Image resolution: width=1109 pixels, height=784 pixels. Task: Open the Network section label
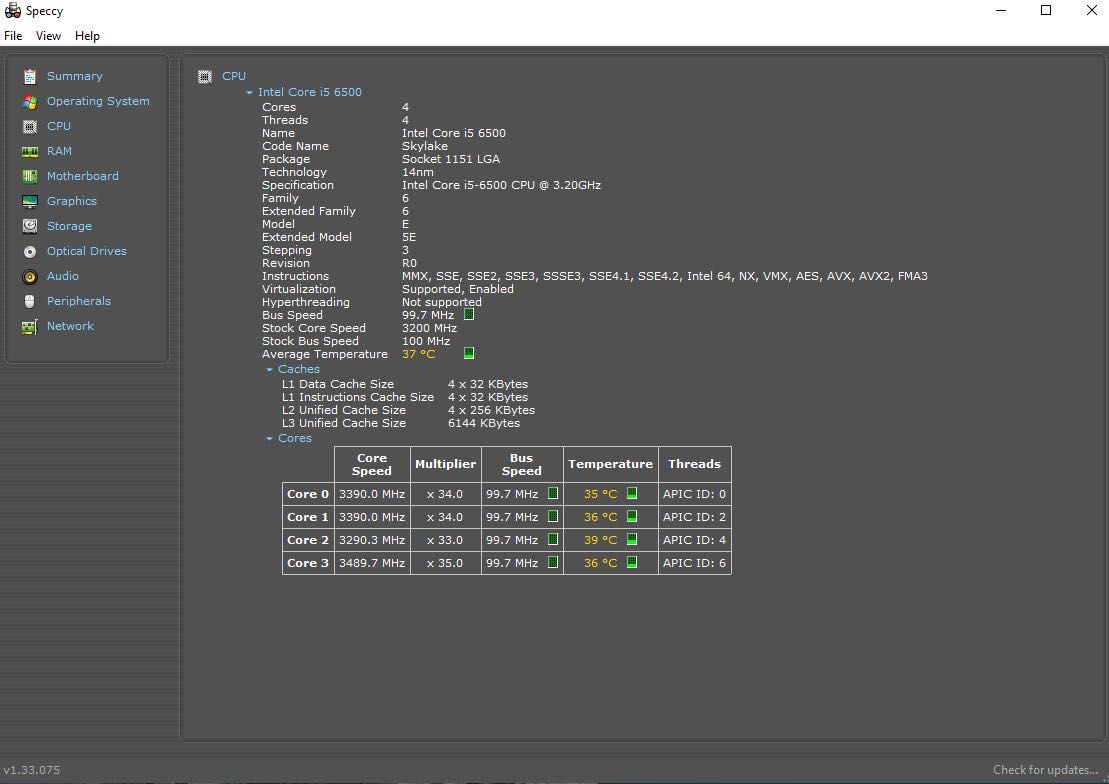70,326
